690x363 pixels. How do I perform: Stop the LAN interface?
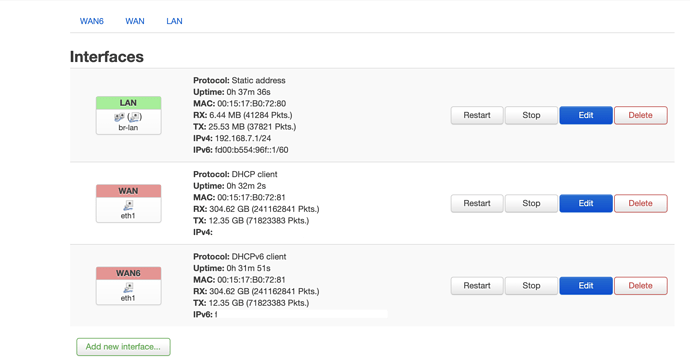pos(531,115)
